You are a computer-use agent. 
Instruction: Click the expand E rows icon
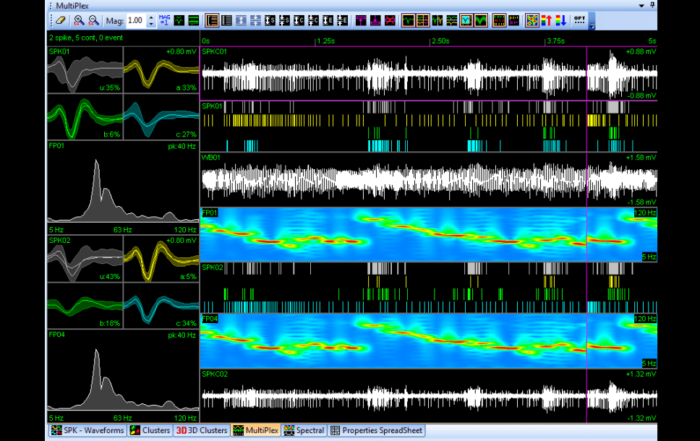point(328,21)
